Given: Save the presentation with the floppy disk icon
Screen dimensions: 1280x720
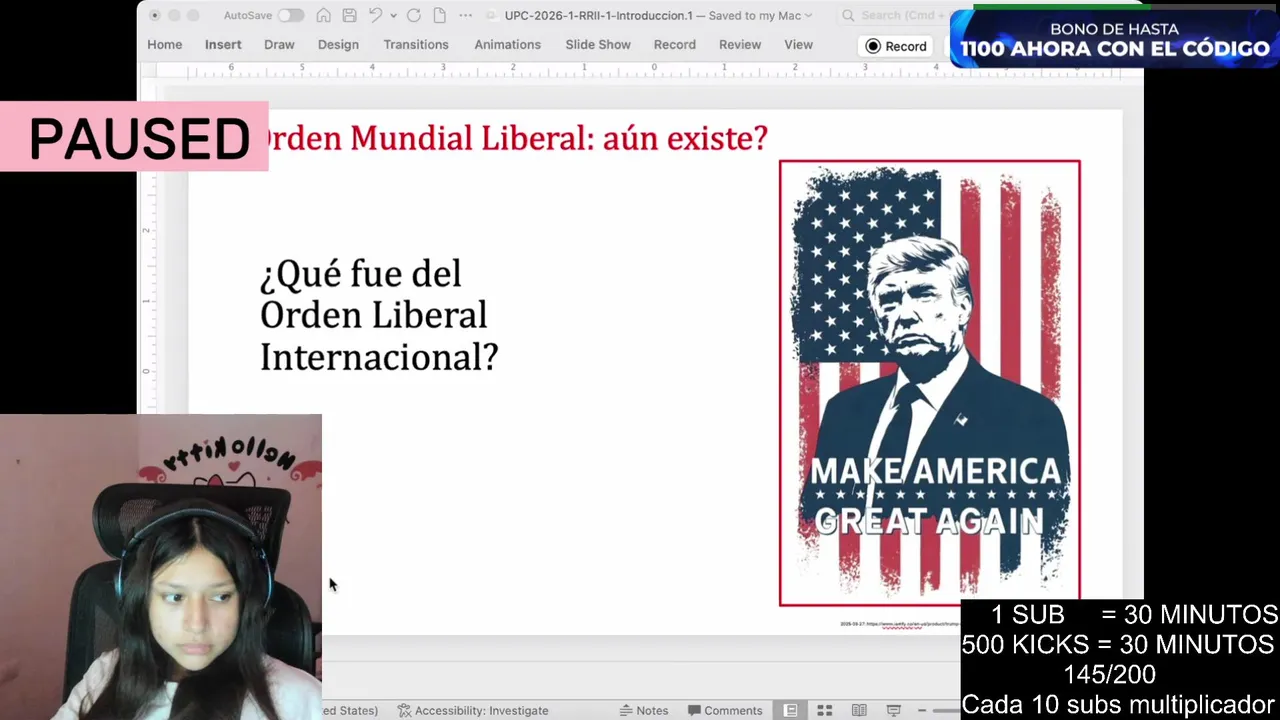Looking at the screenshot, I should (349, 15).
